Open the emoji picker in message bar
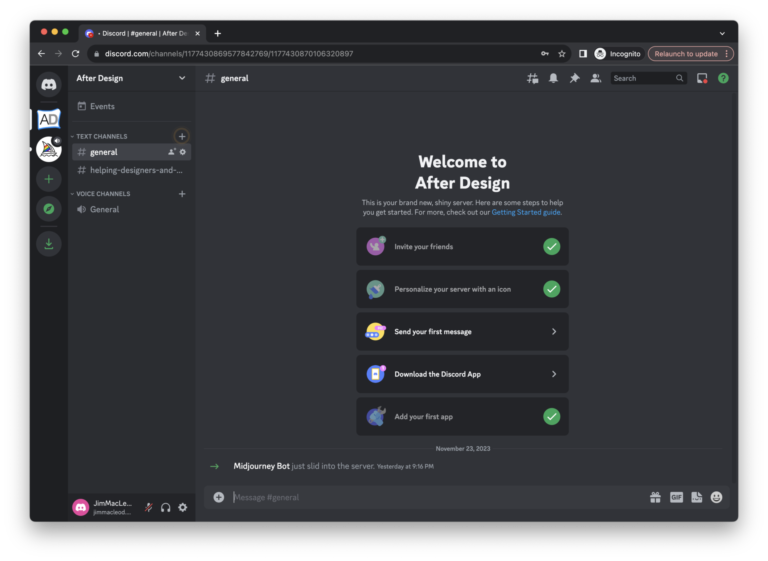 point(716,497)
